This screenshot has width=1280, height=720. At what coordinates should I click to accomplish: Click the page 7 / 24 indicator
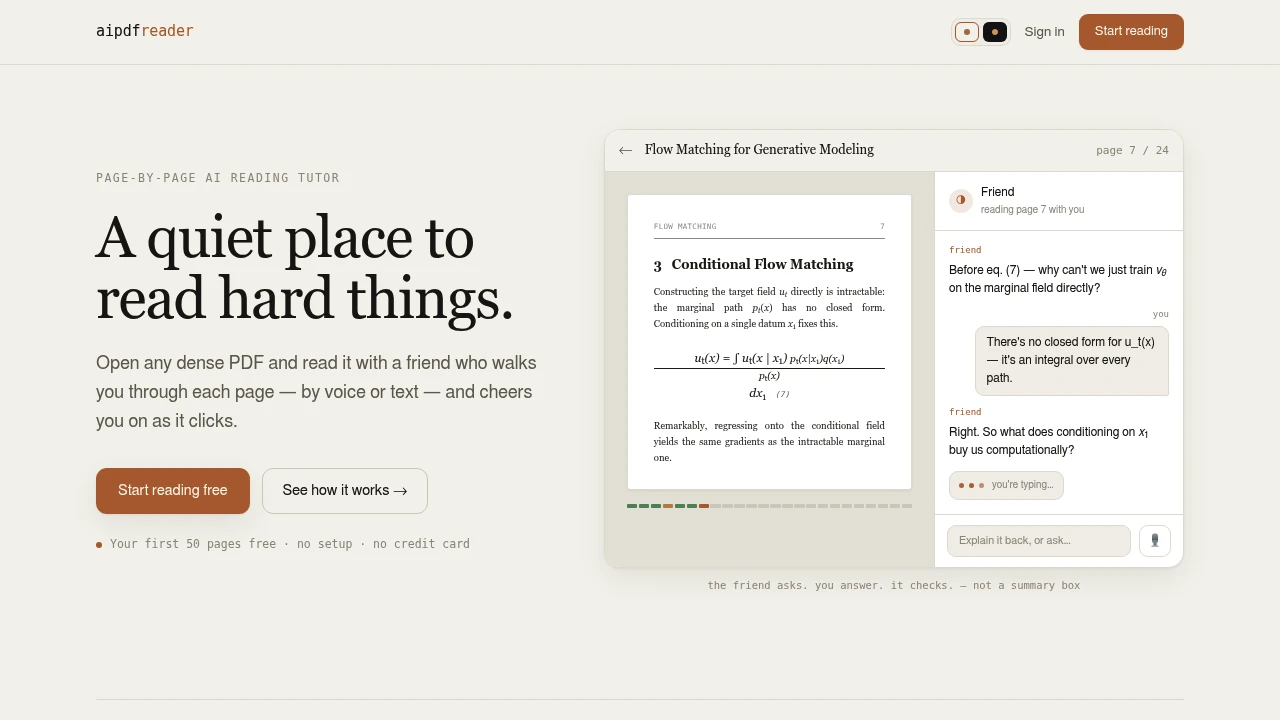pos(1132,151)
